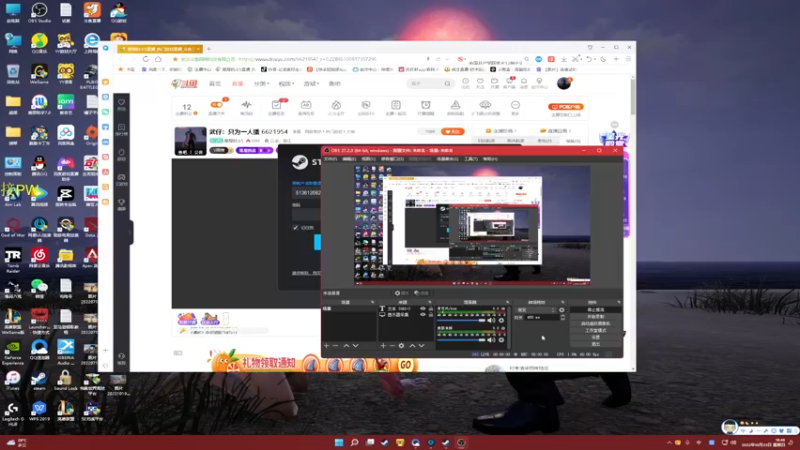Expand the 游戏 dropdown on Douyu navigation
This screenshot has width=800, height=450.
coord(311,84)
